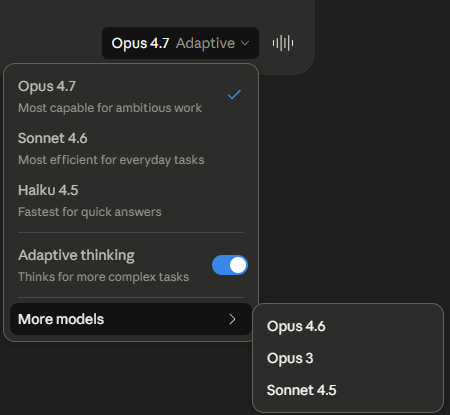The width and height of the screenshot is (450, 415).
Task: Open the Opus 4.7 Adaptive model selector
Action: [x=180, y=43]
